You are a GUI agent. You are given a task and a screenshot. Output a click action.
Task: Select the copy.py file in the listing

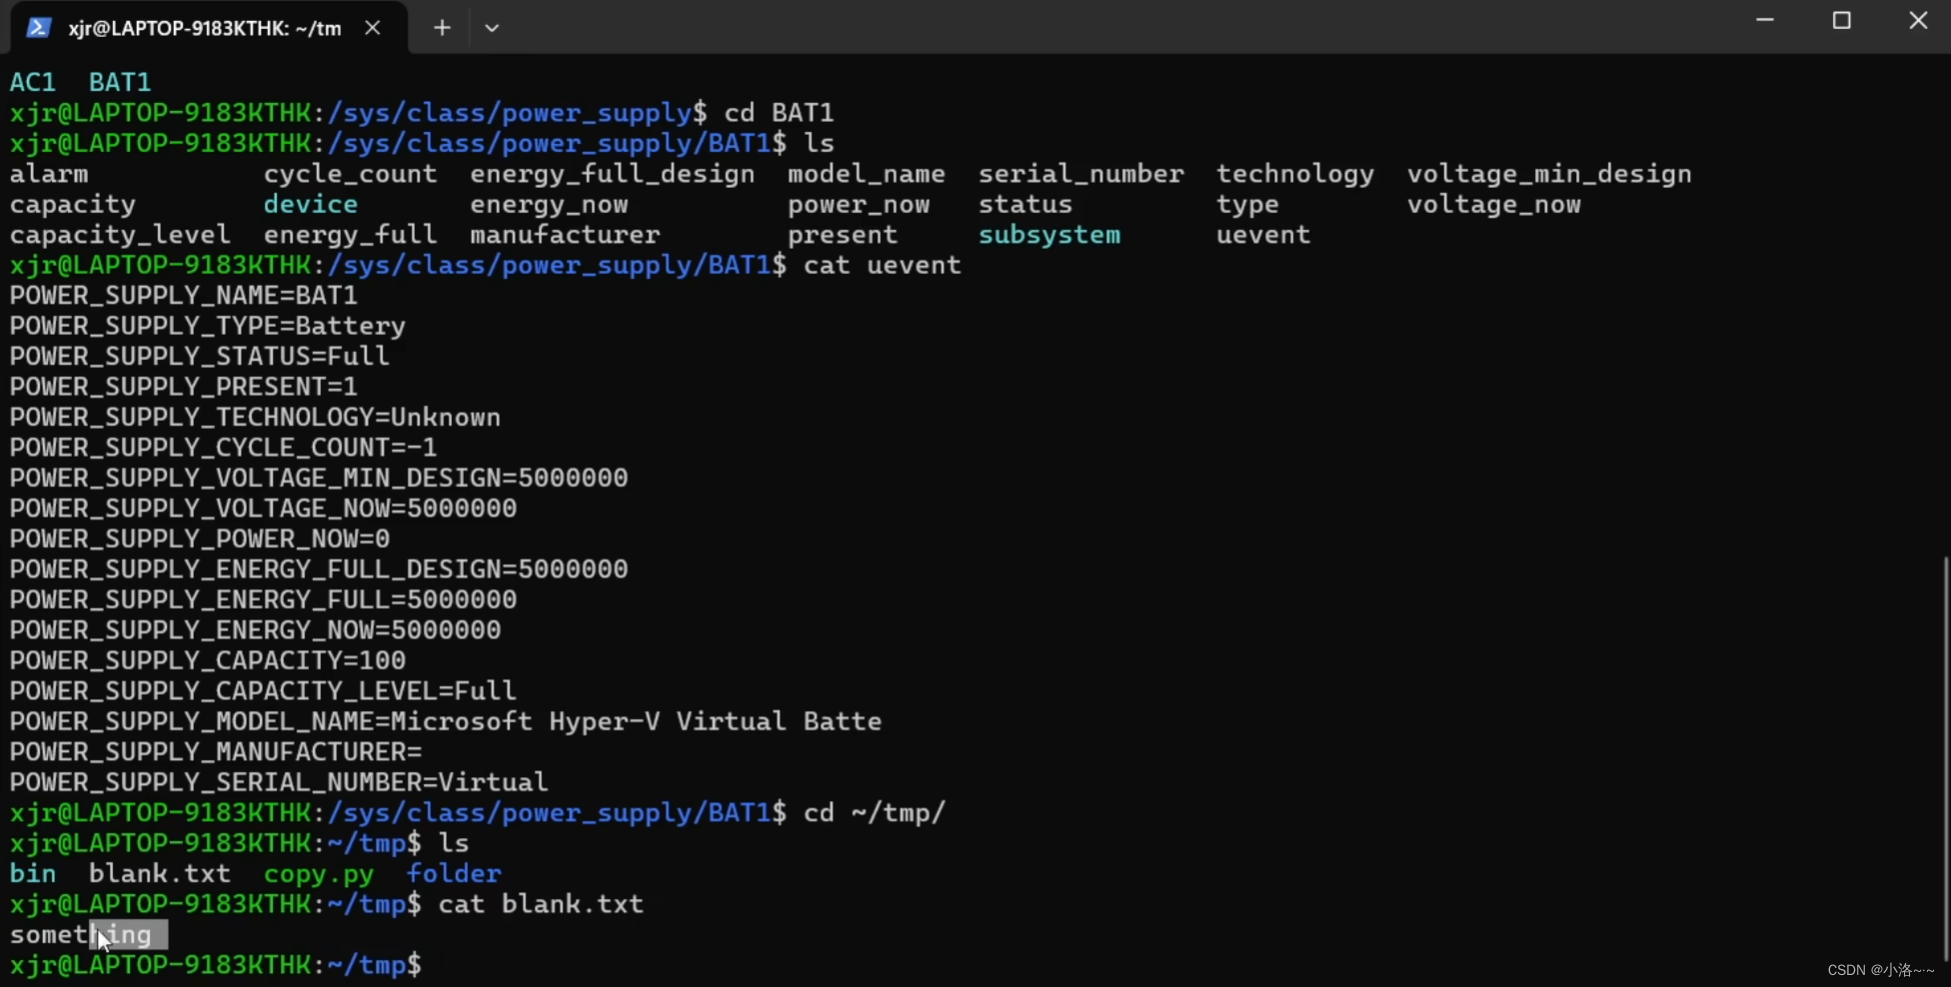(x=318, y=873)
